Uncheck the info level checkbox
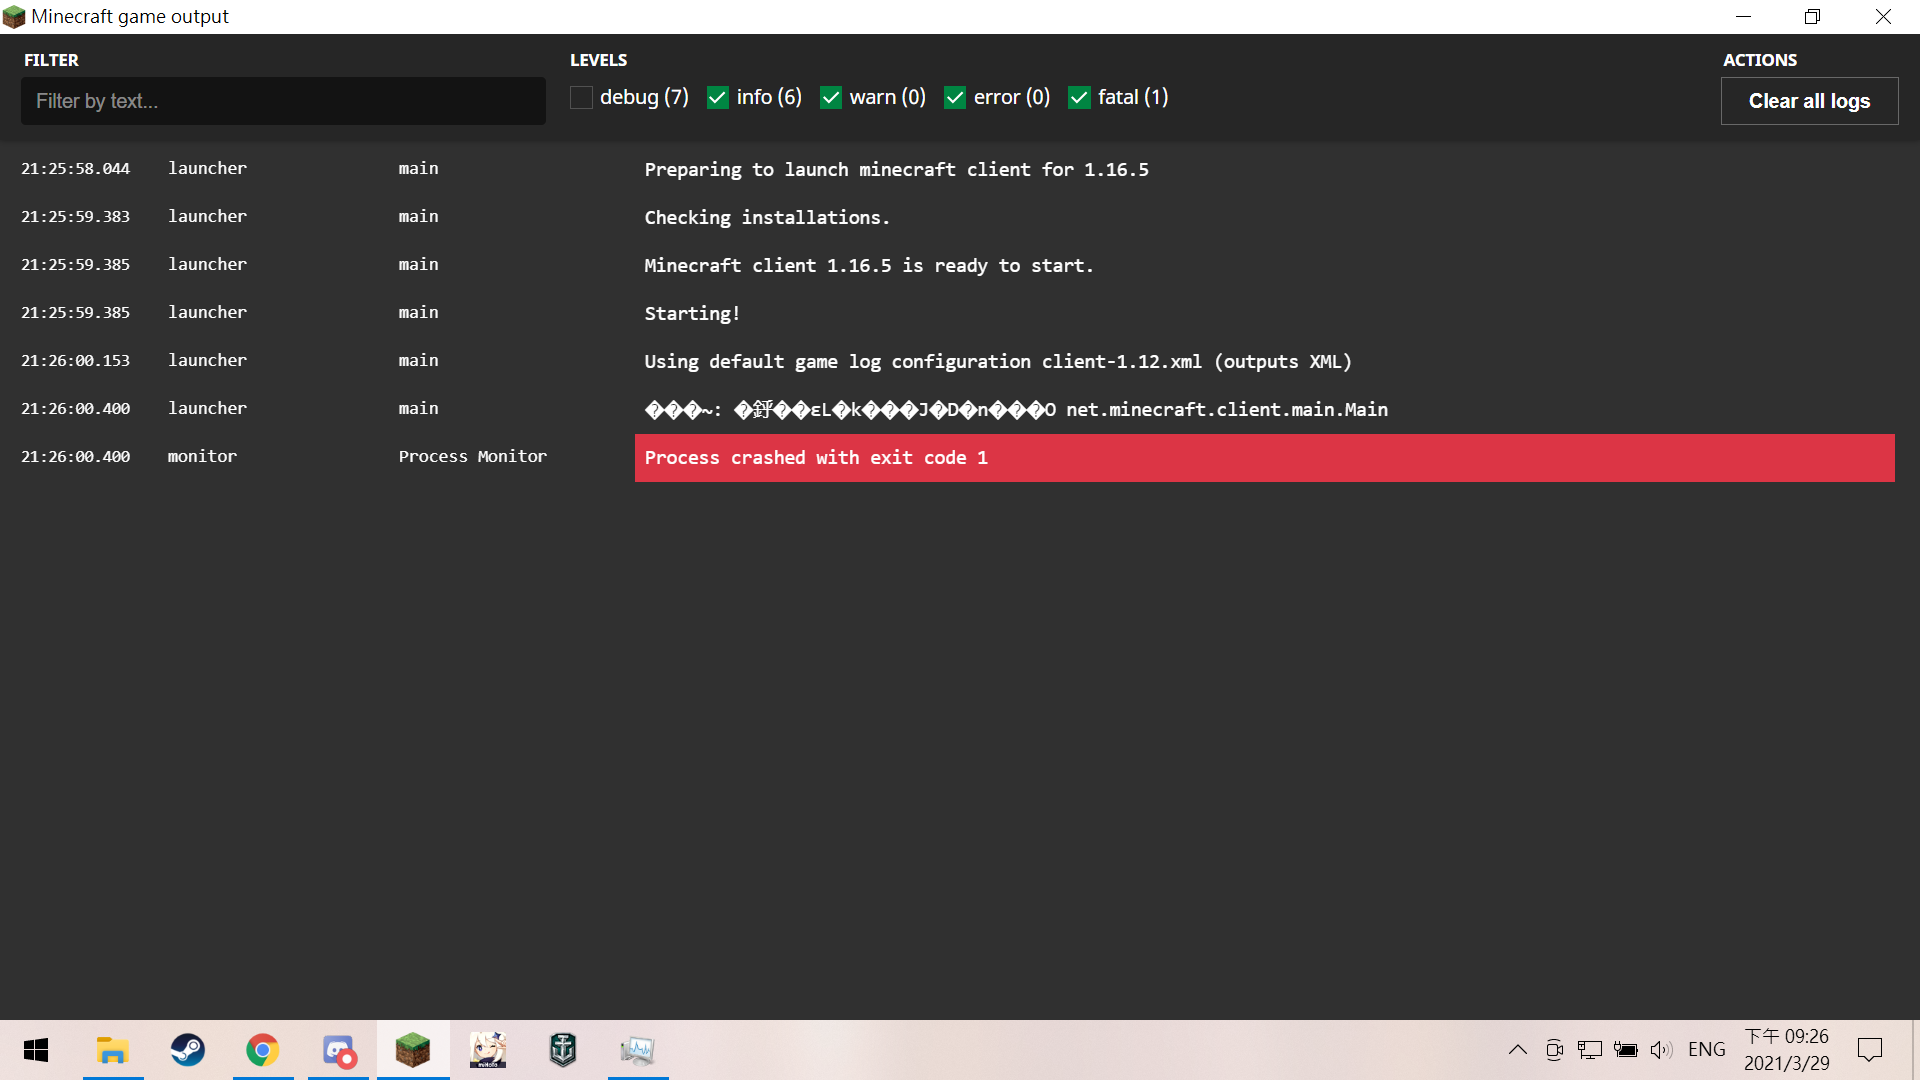 pyautogui.click(x=717, y=97)
